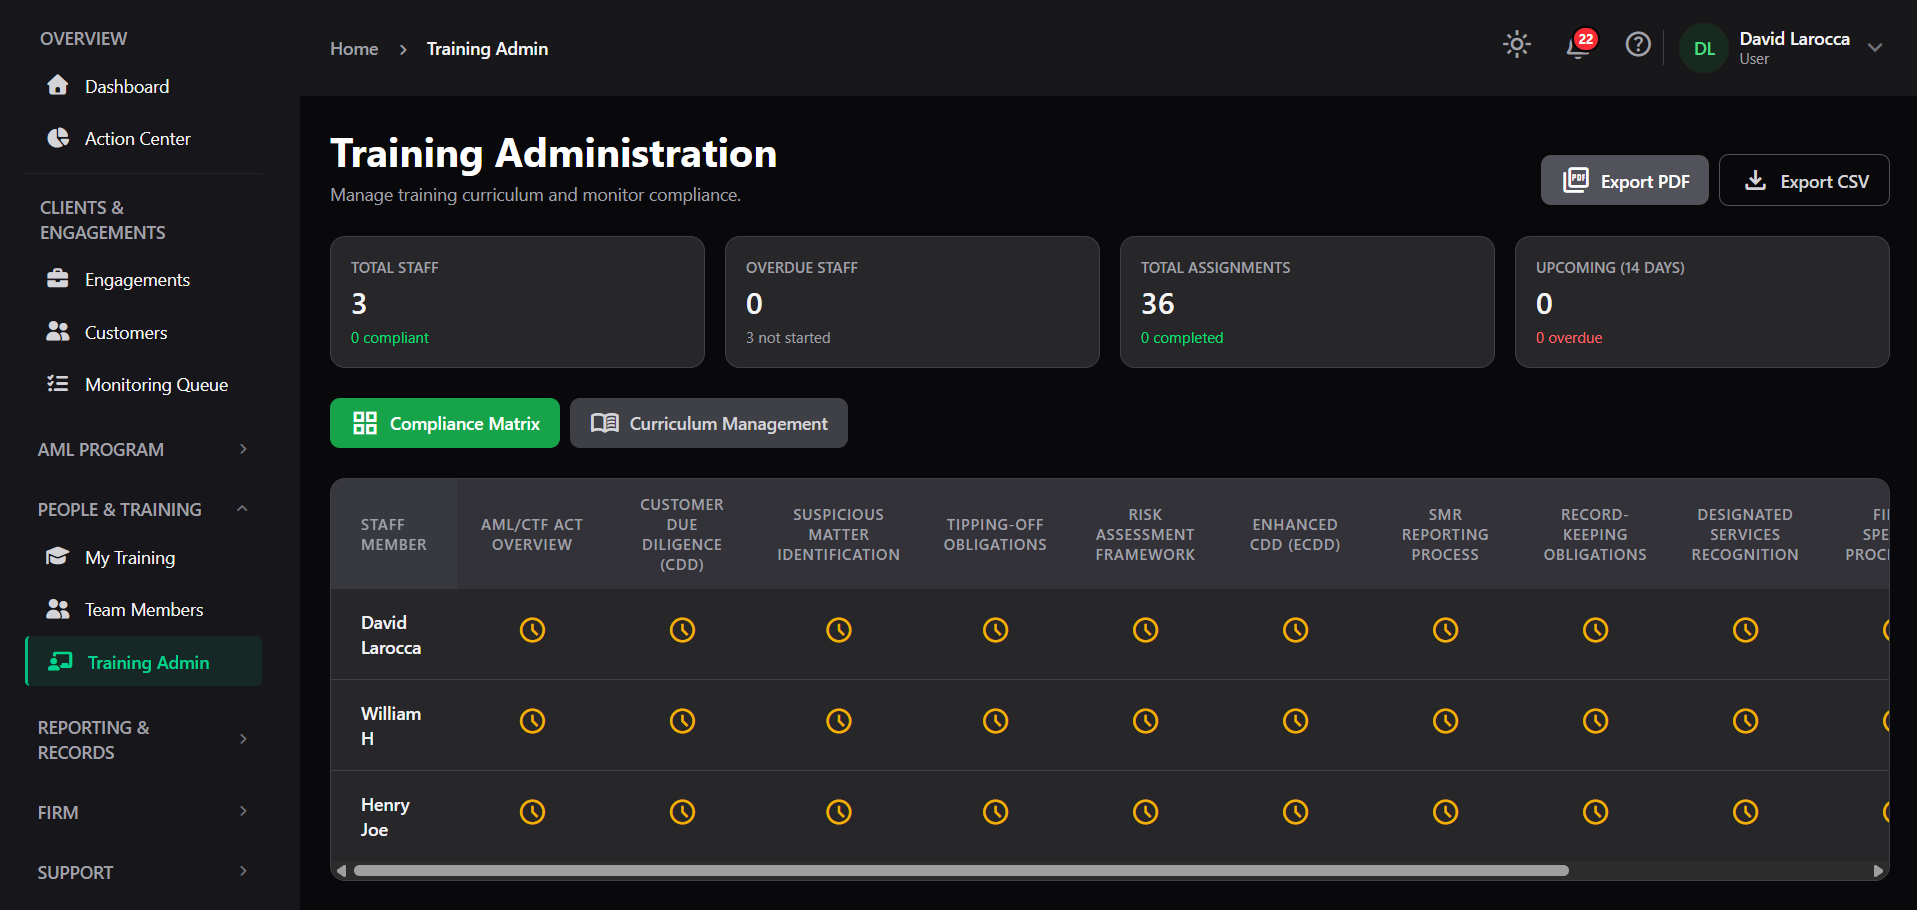
Task: Click David Larocca's Suspicious Matter Identification status icon
Action: click(838, 630)
